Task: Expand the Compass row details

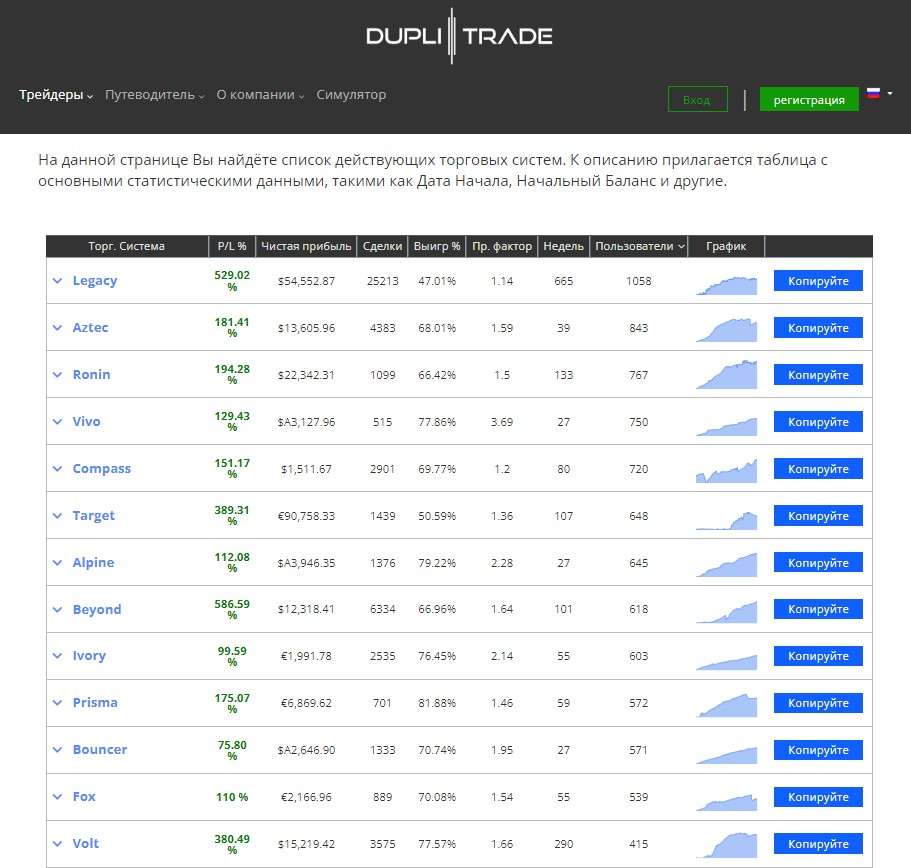Action: (x=58, y=469)
